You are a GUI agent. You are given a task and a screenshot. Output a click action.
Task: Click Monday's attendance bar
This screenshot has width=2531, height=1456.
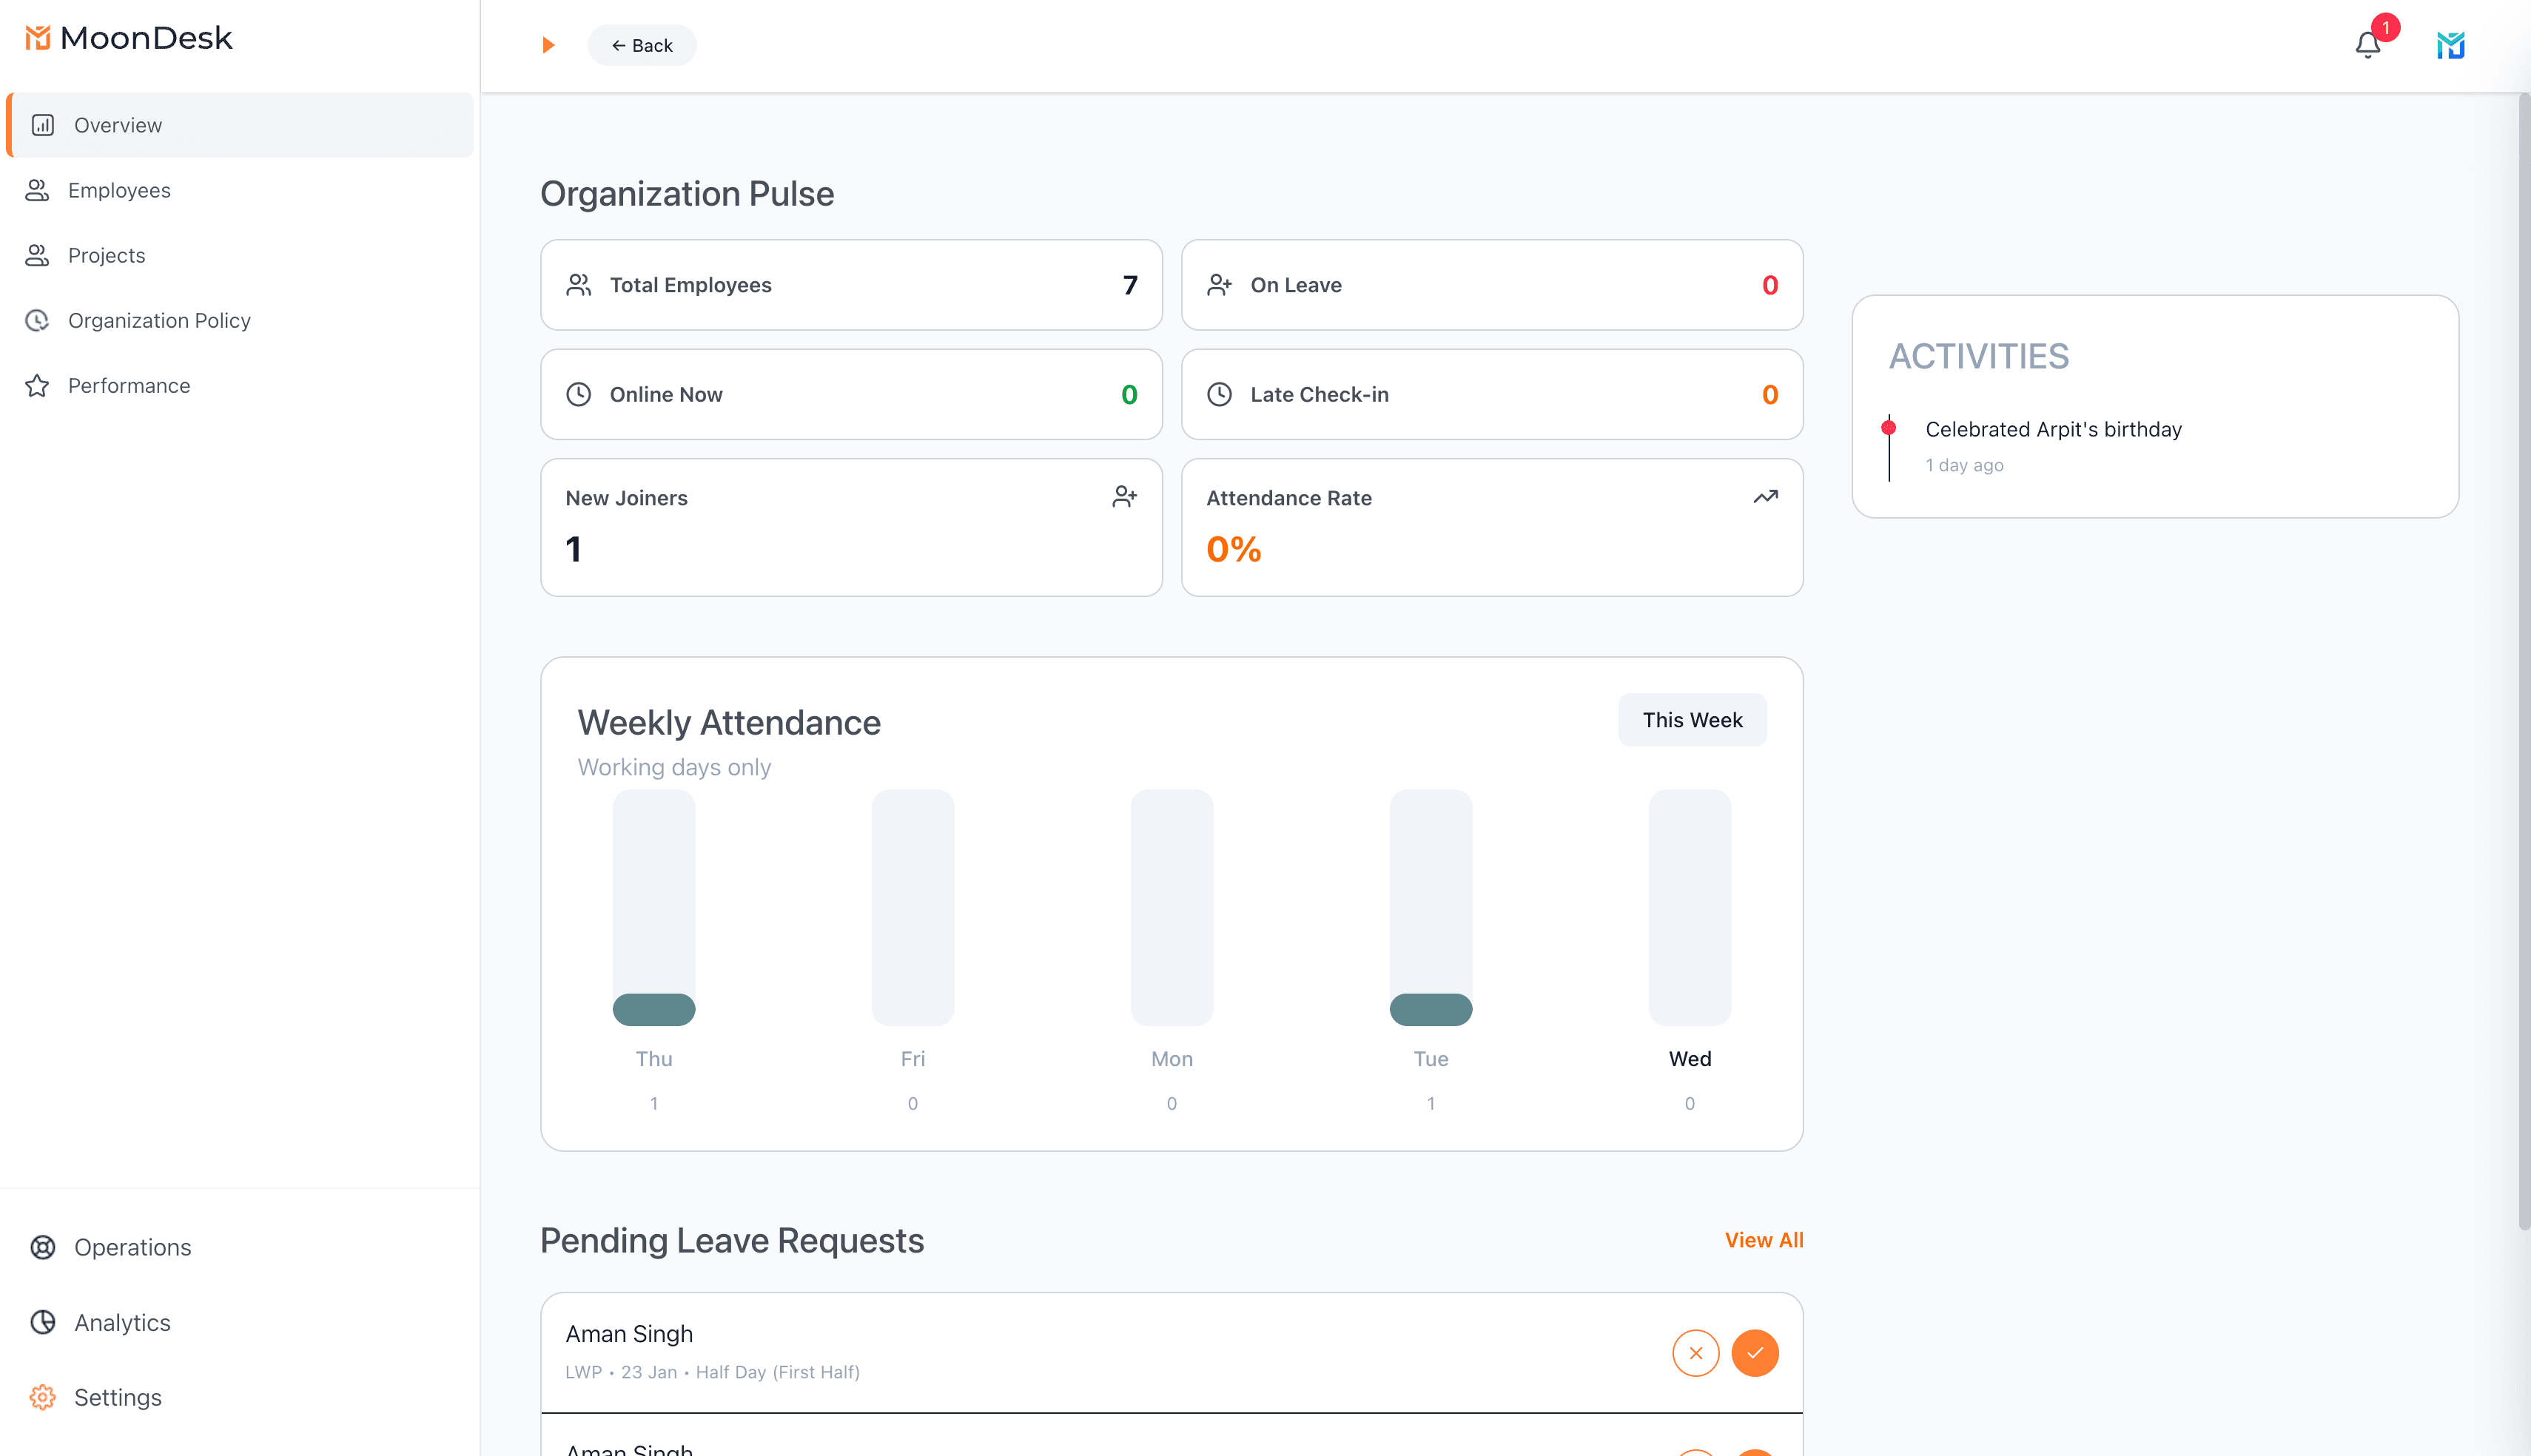coord(1172,907)
